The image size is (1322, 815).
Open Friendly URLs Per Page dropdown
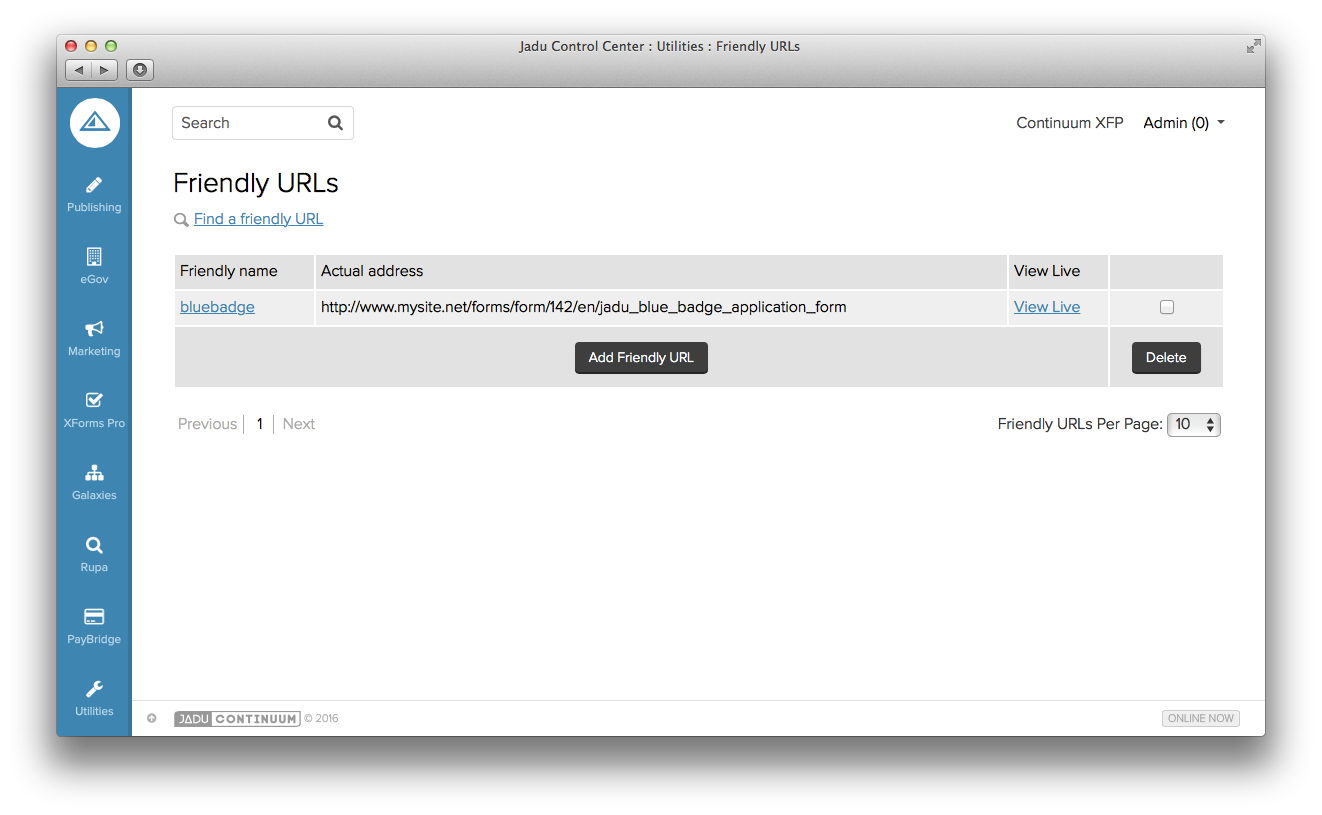point(1194,424)
